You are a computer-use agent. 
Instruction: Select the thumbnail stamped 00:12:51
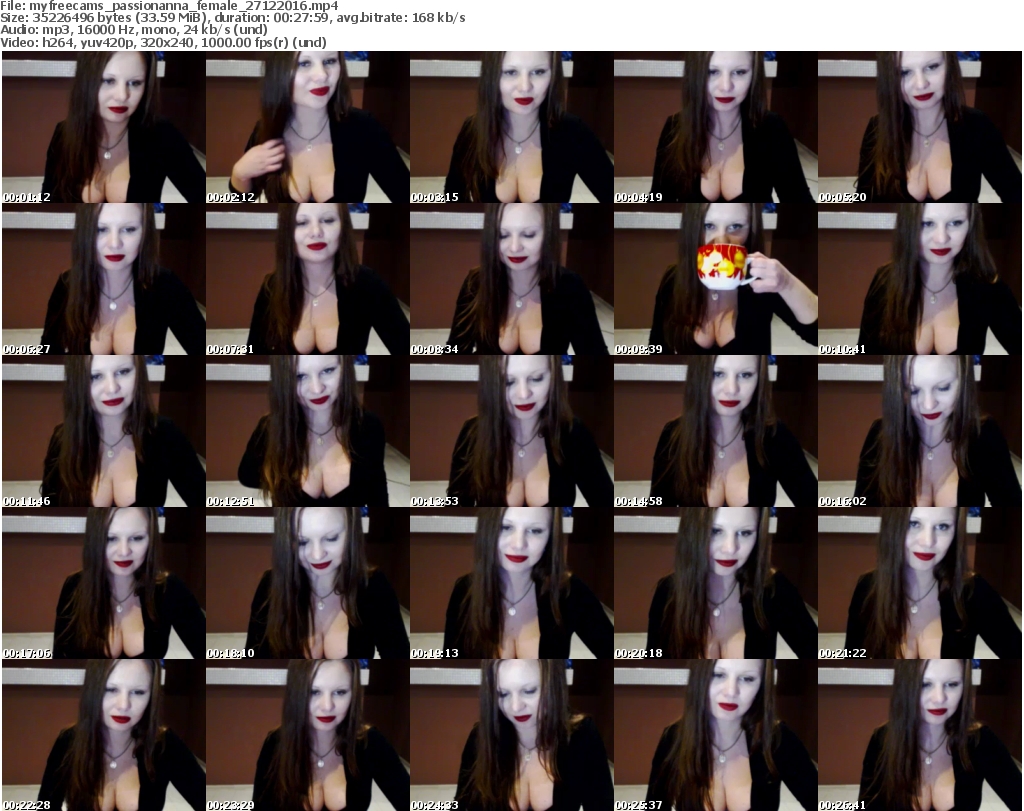pos(307,431)
